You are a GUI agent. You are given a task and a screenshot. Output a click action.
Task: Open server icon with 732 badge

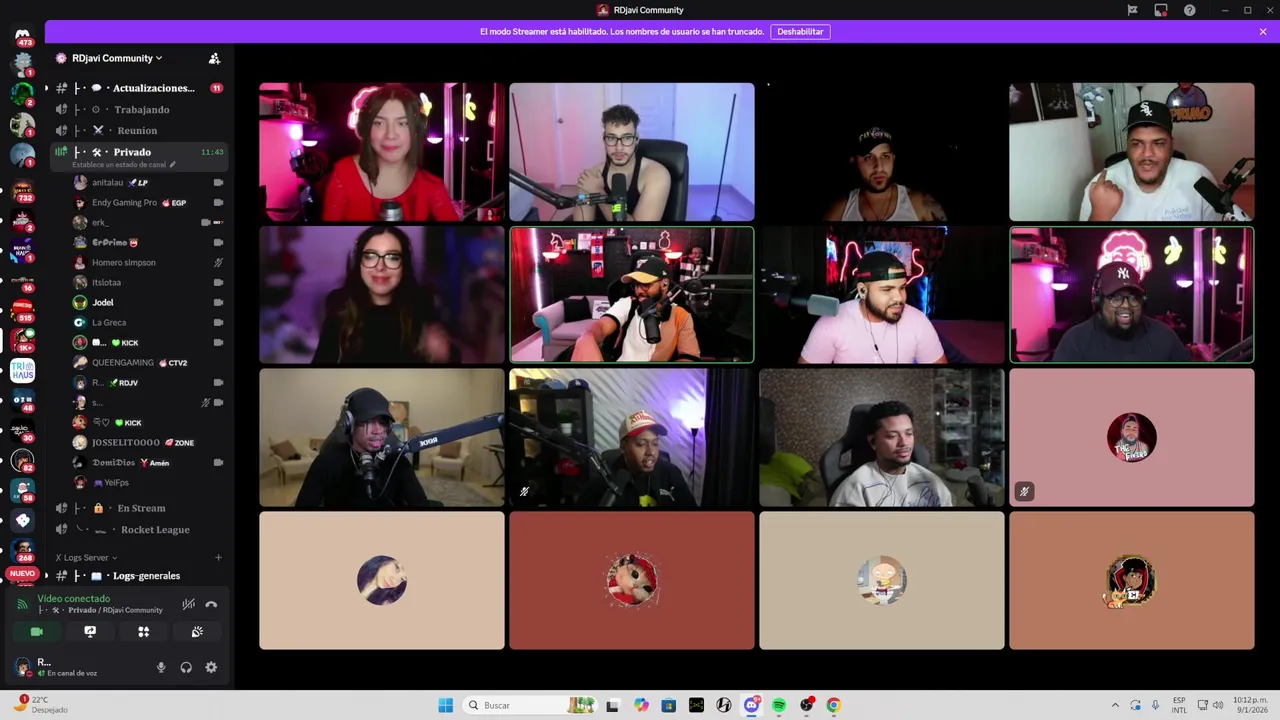coord(22,191)
